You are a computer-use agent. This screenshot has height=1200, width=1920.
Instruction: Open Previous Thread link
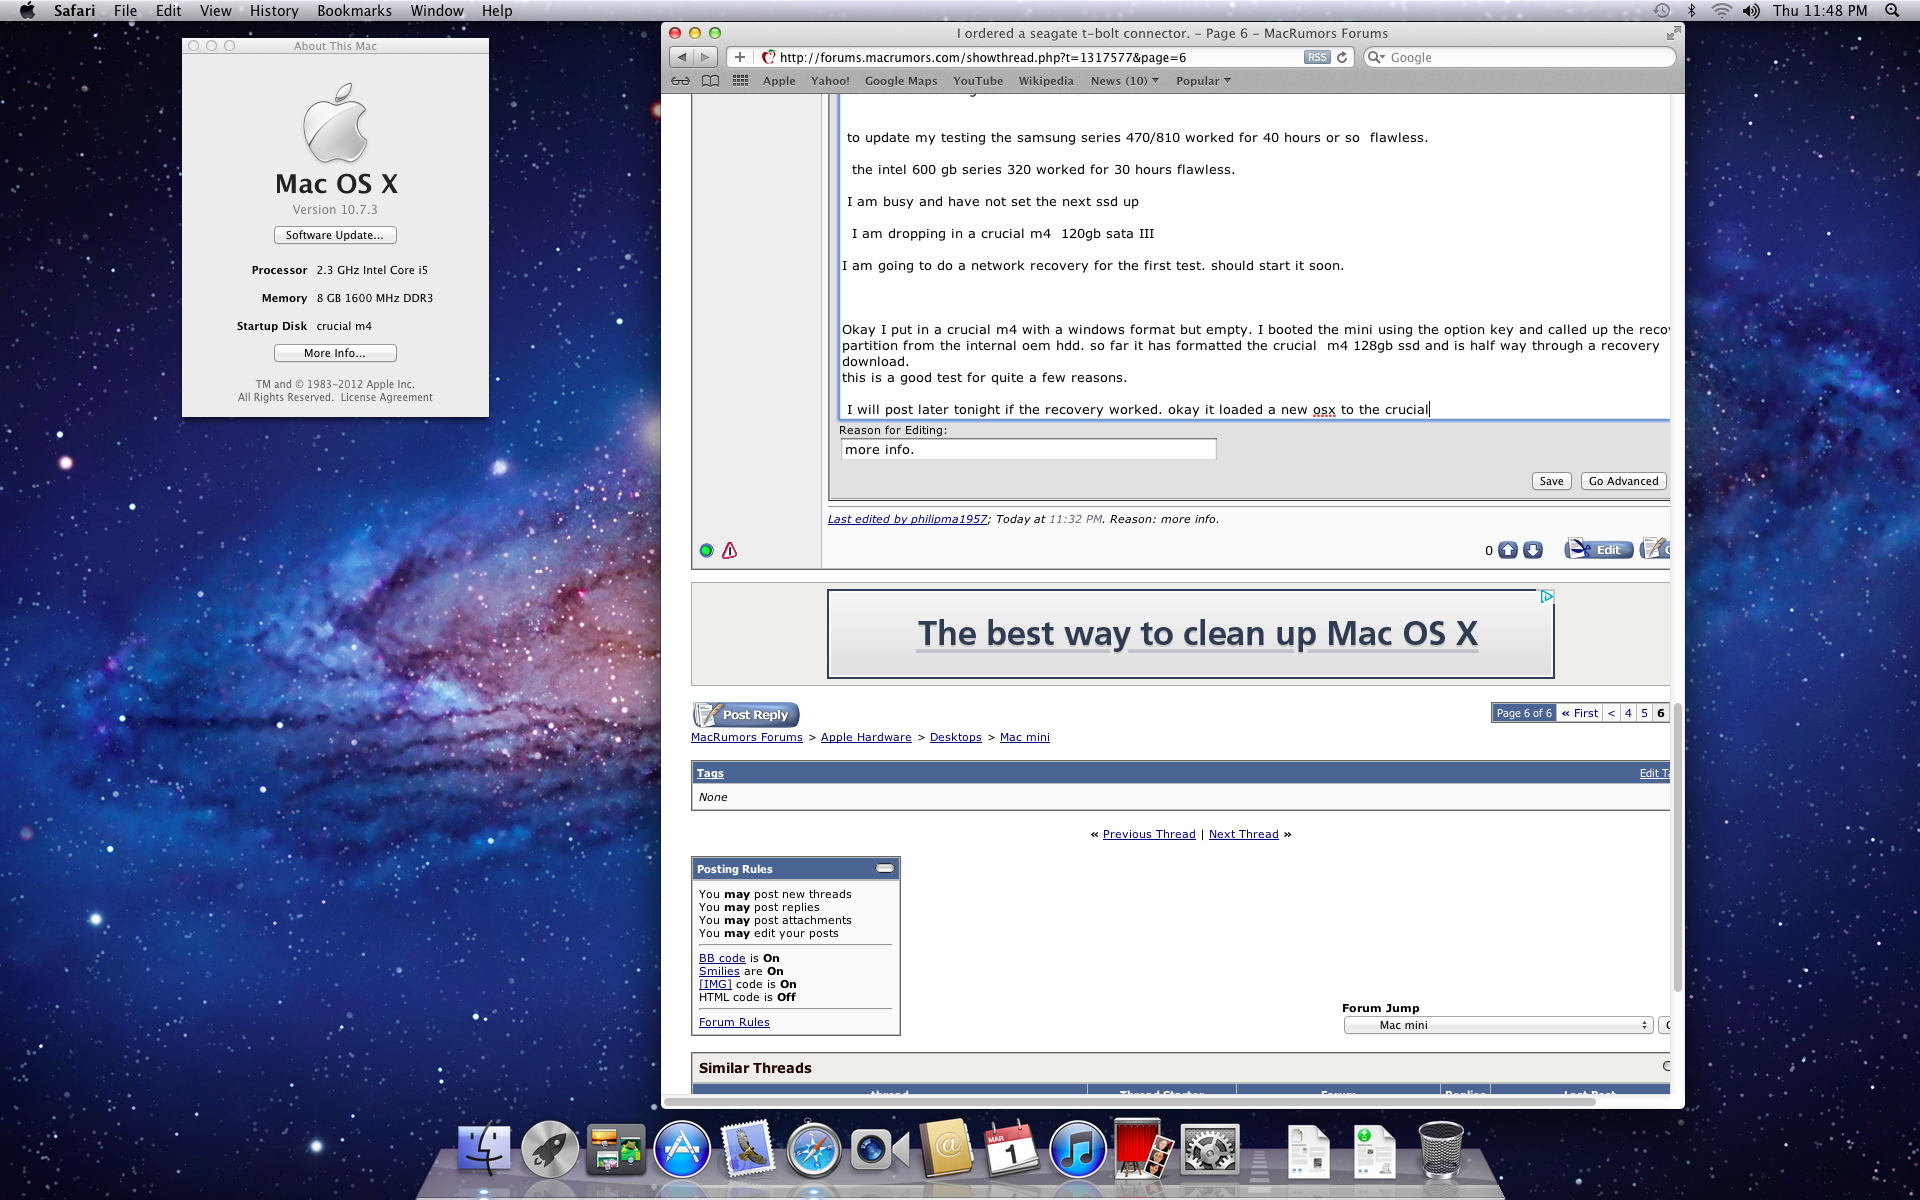tap(1149, 834)
